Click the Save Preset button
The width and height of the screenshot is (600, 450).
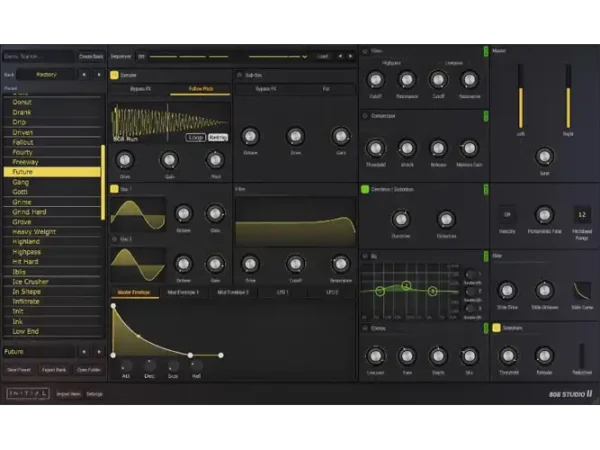point(19,370)
